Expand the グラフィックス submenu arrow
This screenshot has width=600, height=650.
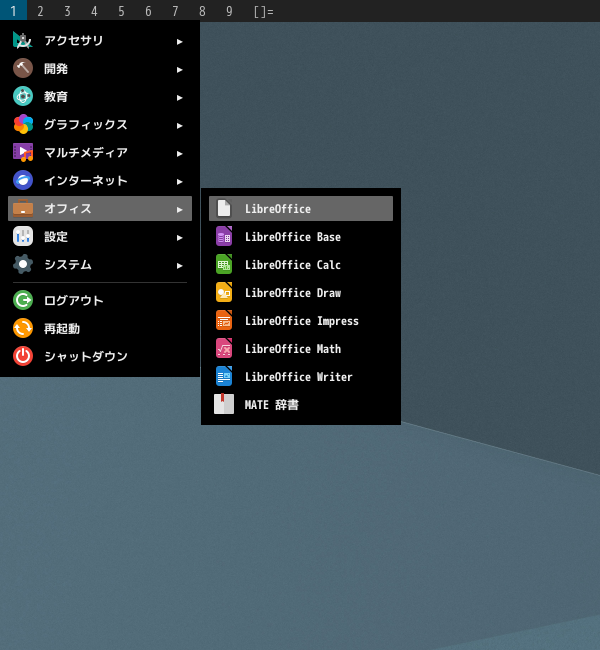[x=180, y=126]
